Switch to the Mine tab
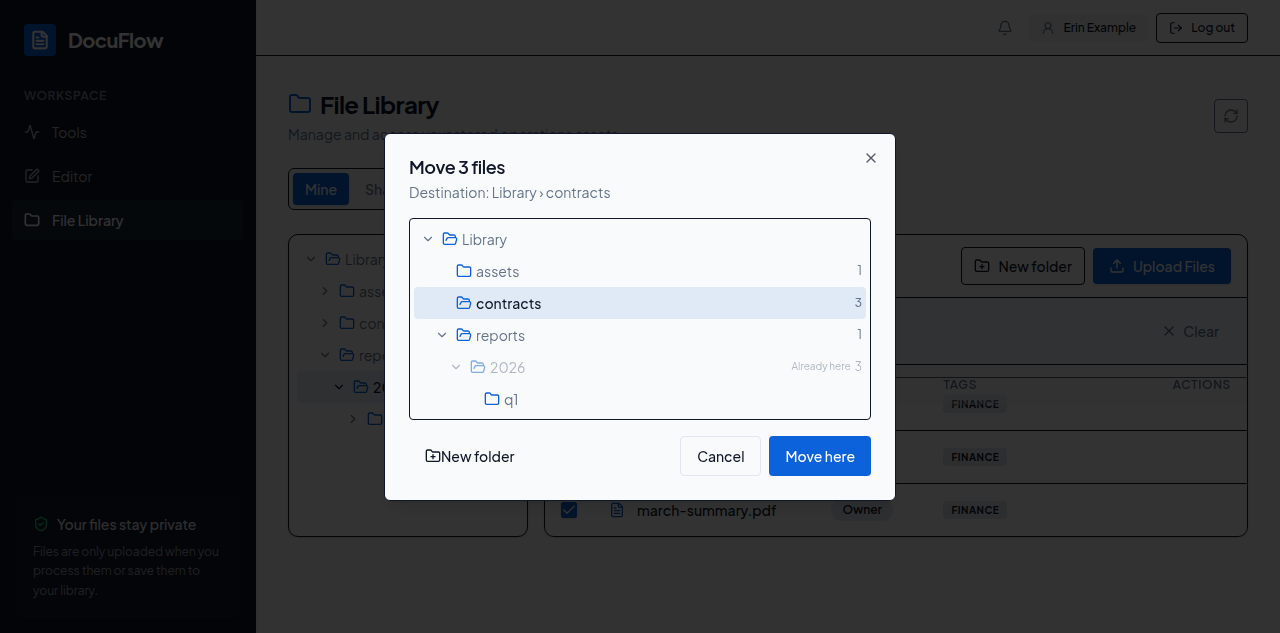The width and height of the screenshot is (1280, 633). (x=321, y=189)
